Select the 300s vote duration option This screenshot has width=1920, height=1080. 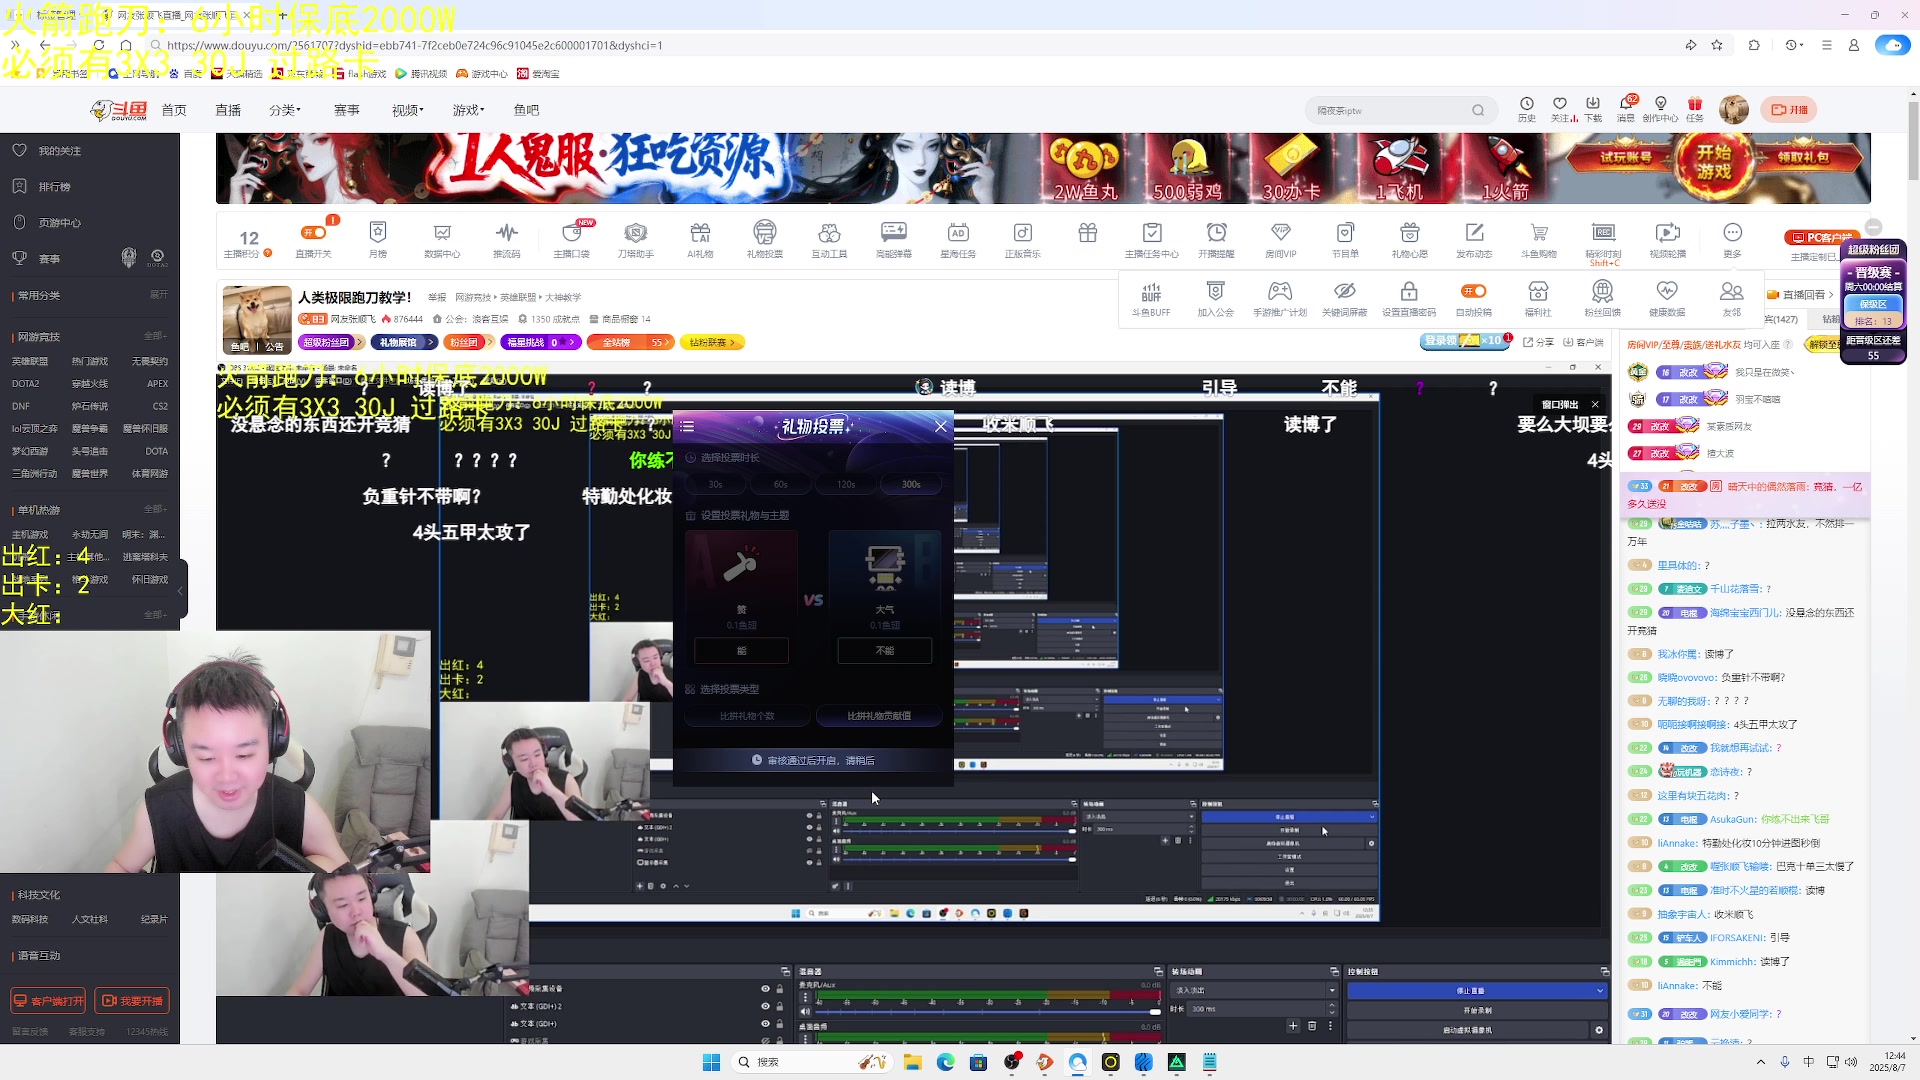pos(911,484)
